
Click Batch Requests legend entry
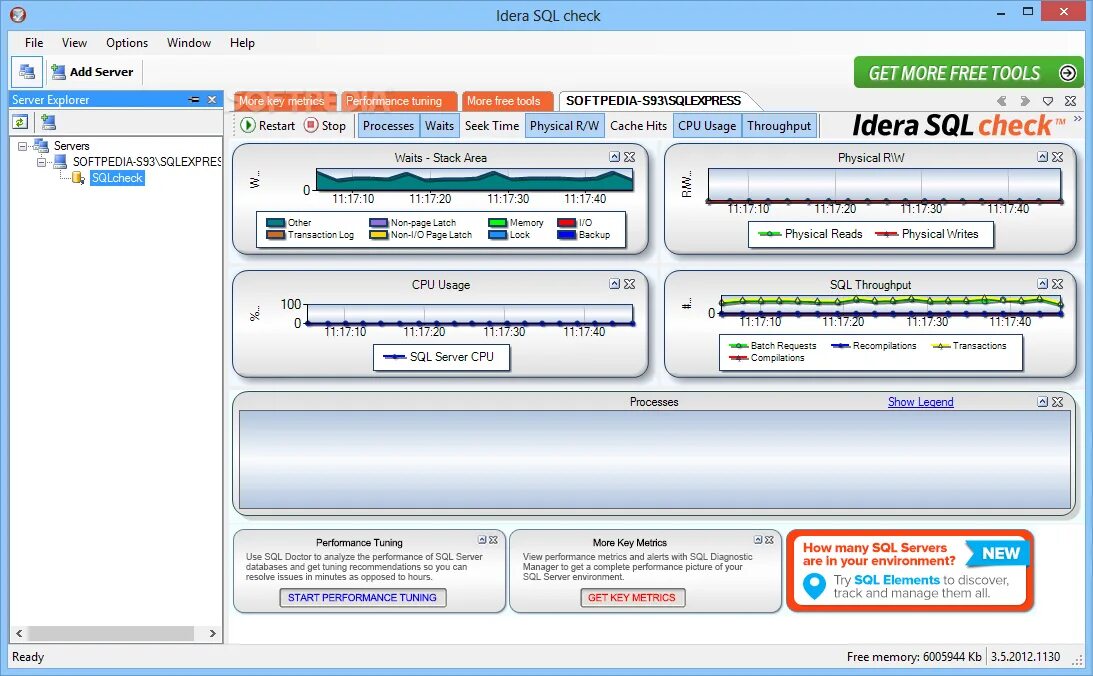[772, 346]
